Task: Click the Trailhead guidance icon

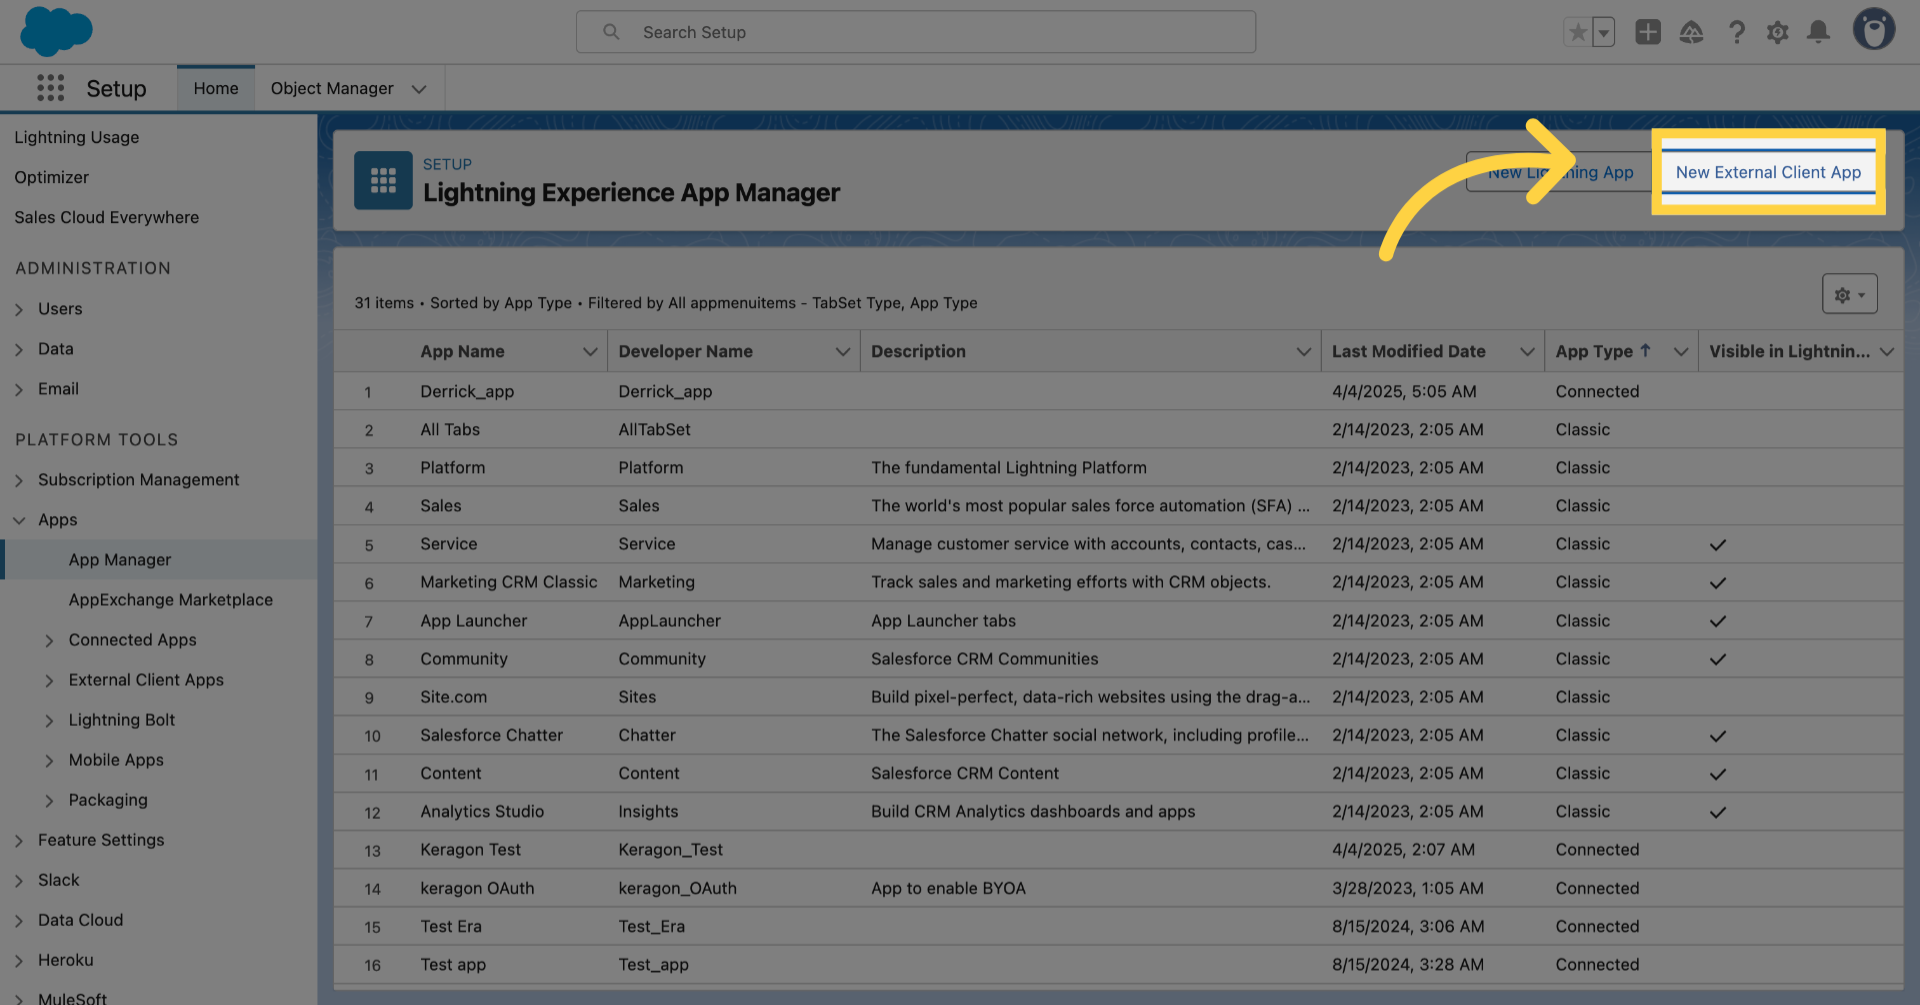Action: (1691, 32)
